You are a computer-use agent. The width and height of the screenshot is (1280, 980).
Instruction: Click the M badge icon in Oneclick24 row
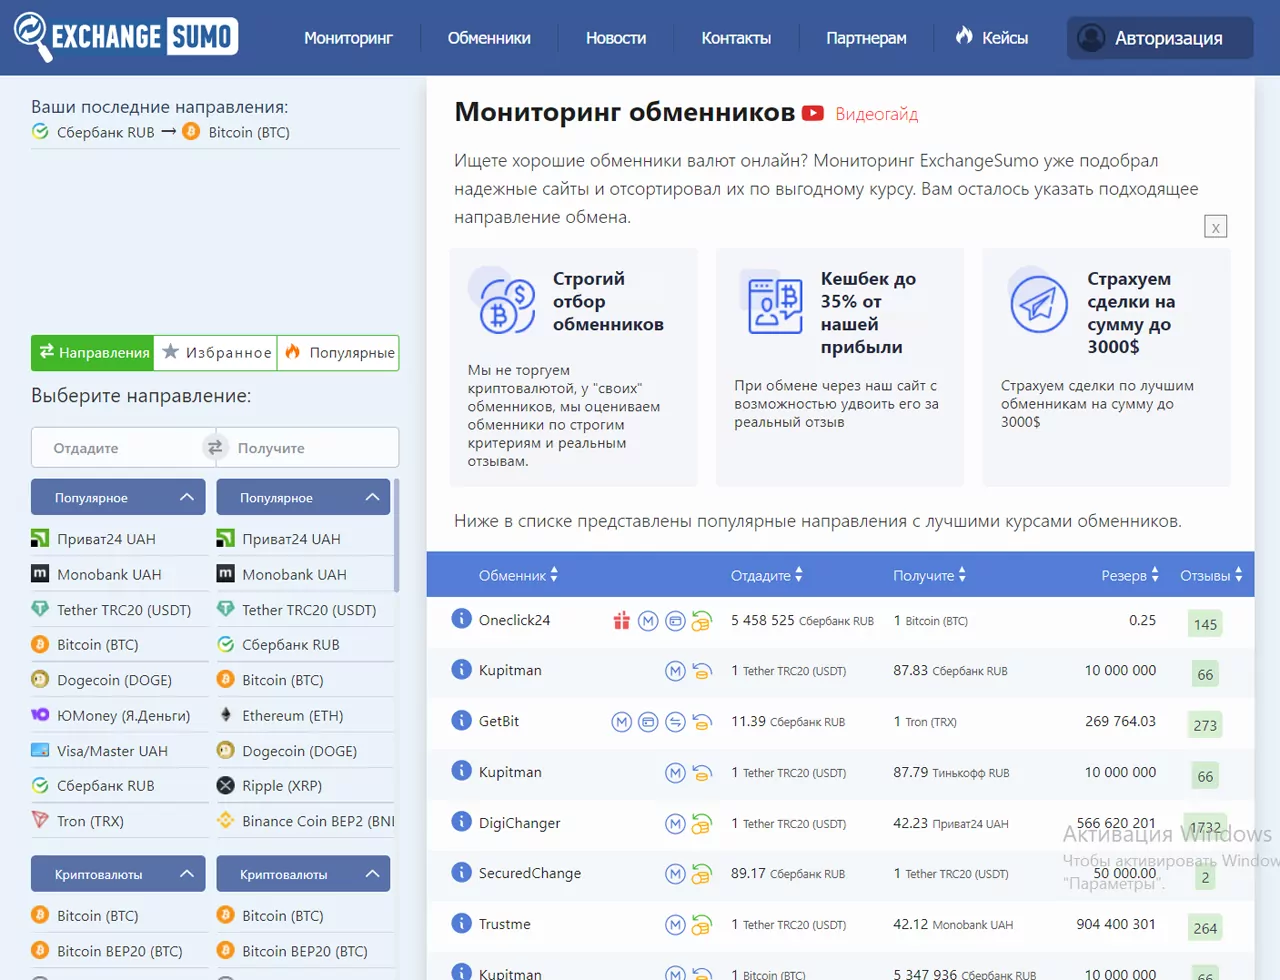point(648,621)
